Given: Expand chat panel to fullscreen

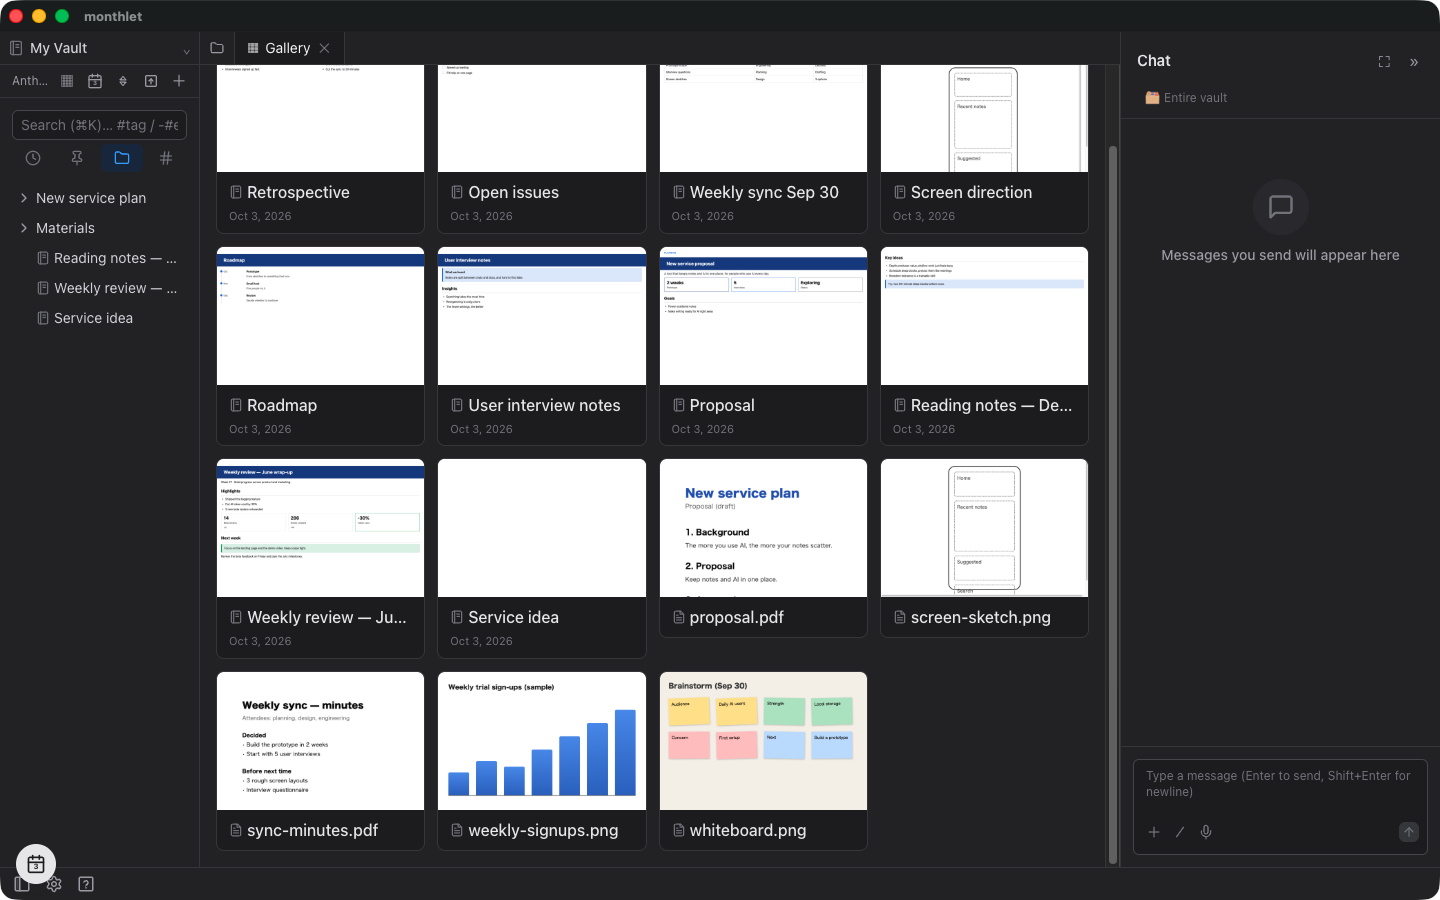Looking at the screenshot, I should click(1384, 62).
